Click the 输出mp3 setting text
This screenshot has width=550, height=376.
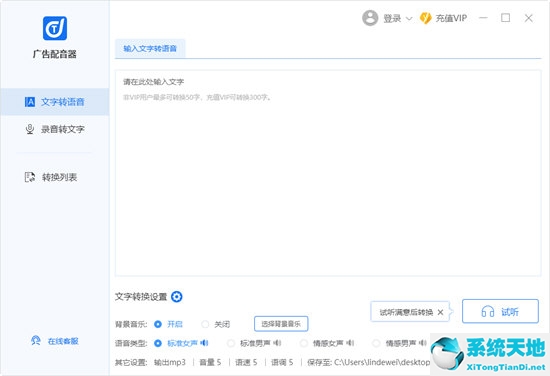170,362
